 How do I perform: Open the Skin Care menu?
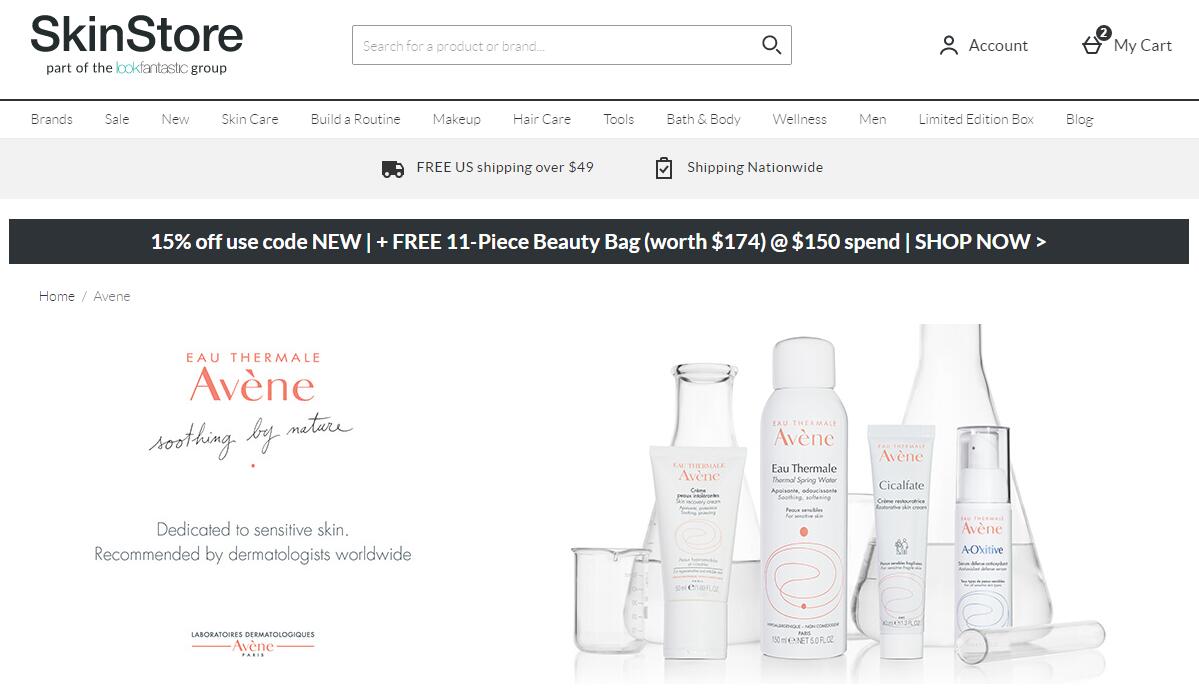(x=250, y=119)
